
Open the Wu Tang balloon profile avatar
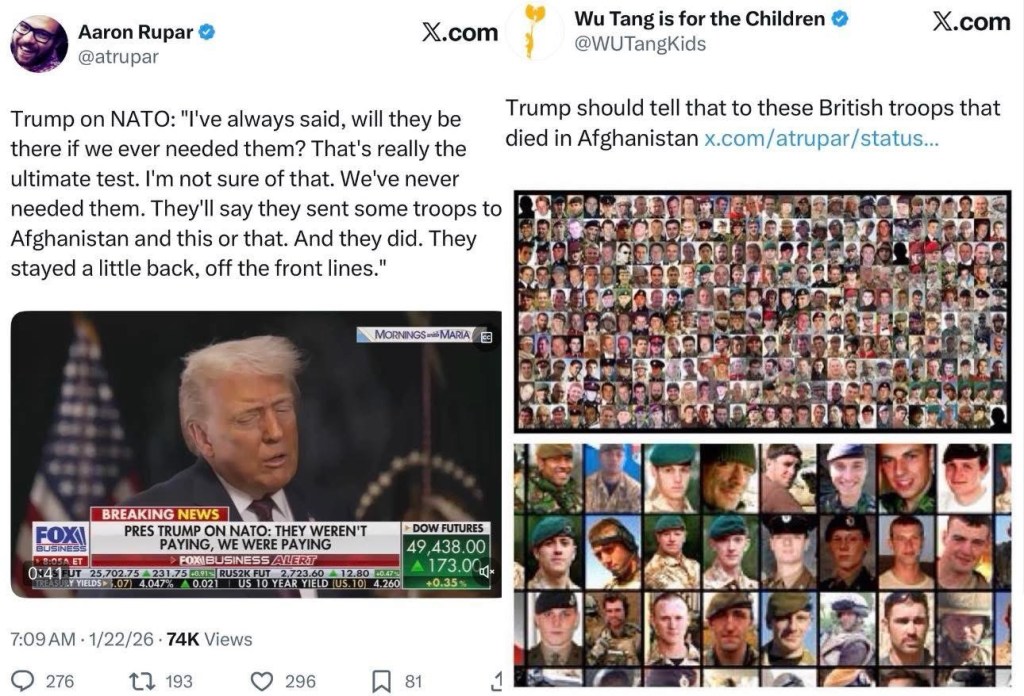click(x=535, y=31)
